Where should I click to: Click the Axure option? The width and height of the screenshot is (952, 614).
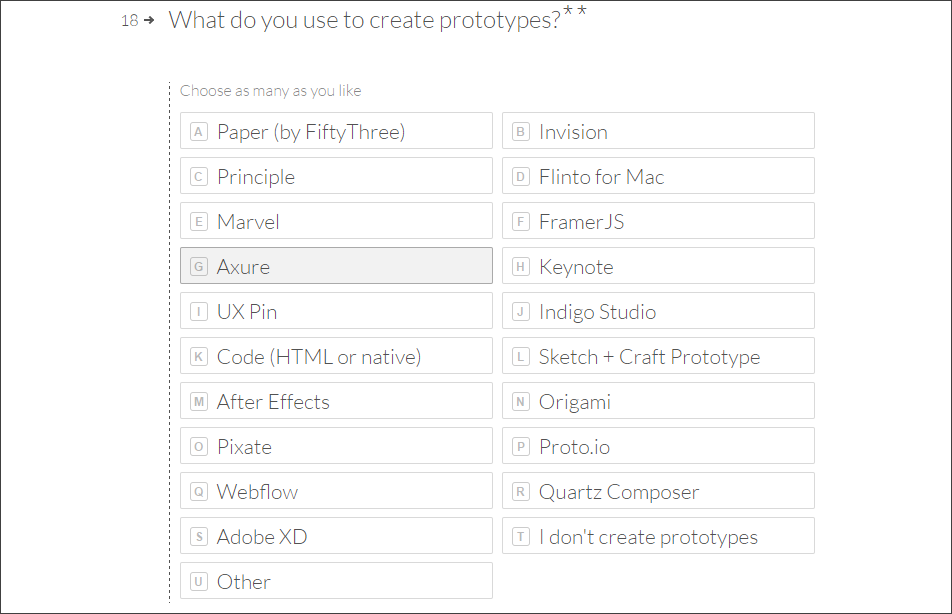click(x=336, y=266)
